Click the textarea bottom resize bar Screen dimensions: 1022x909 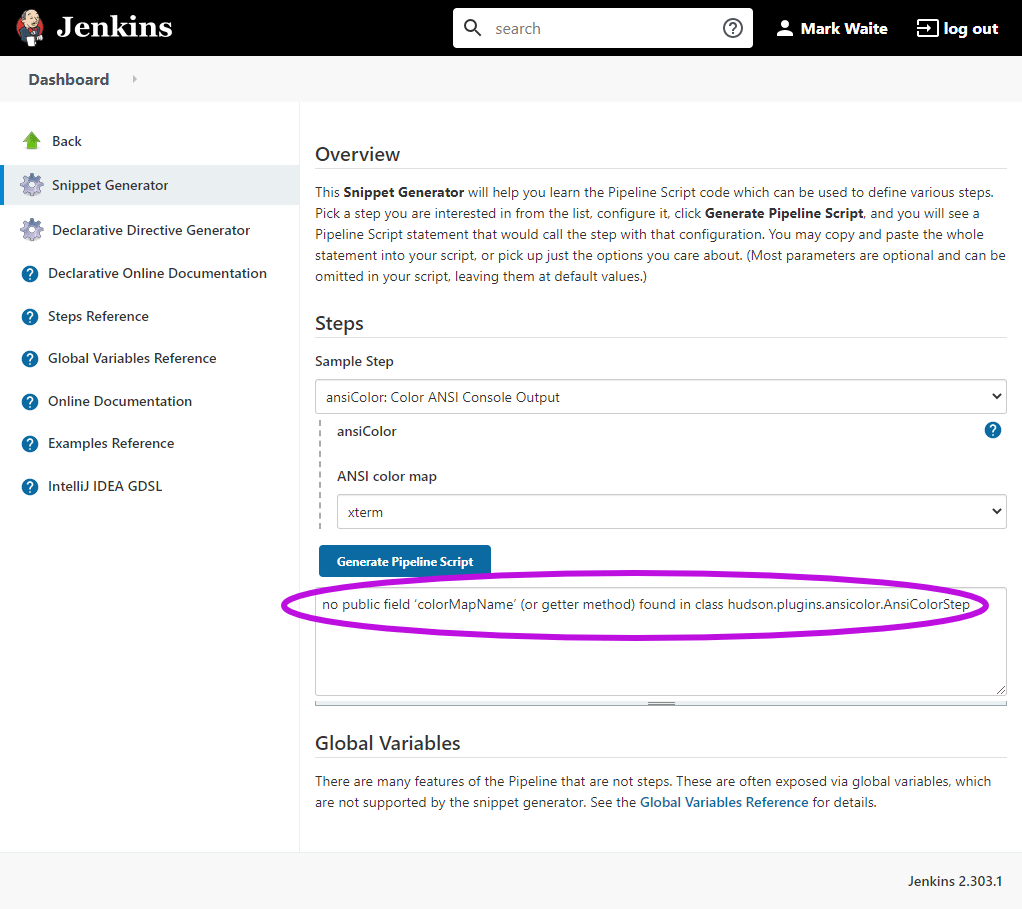(x=660, y=703)
